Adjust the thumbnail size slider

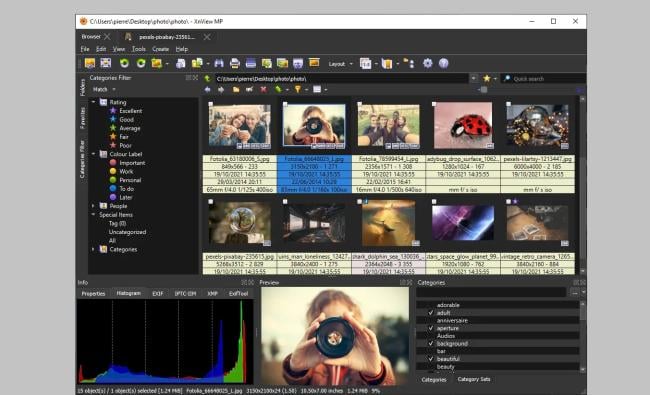click(483, 90)
